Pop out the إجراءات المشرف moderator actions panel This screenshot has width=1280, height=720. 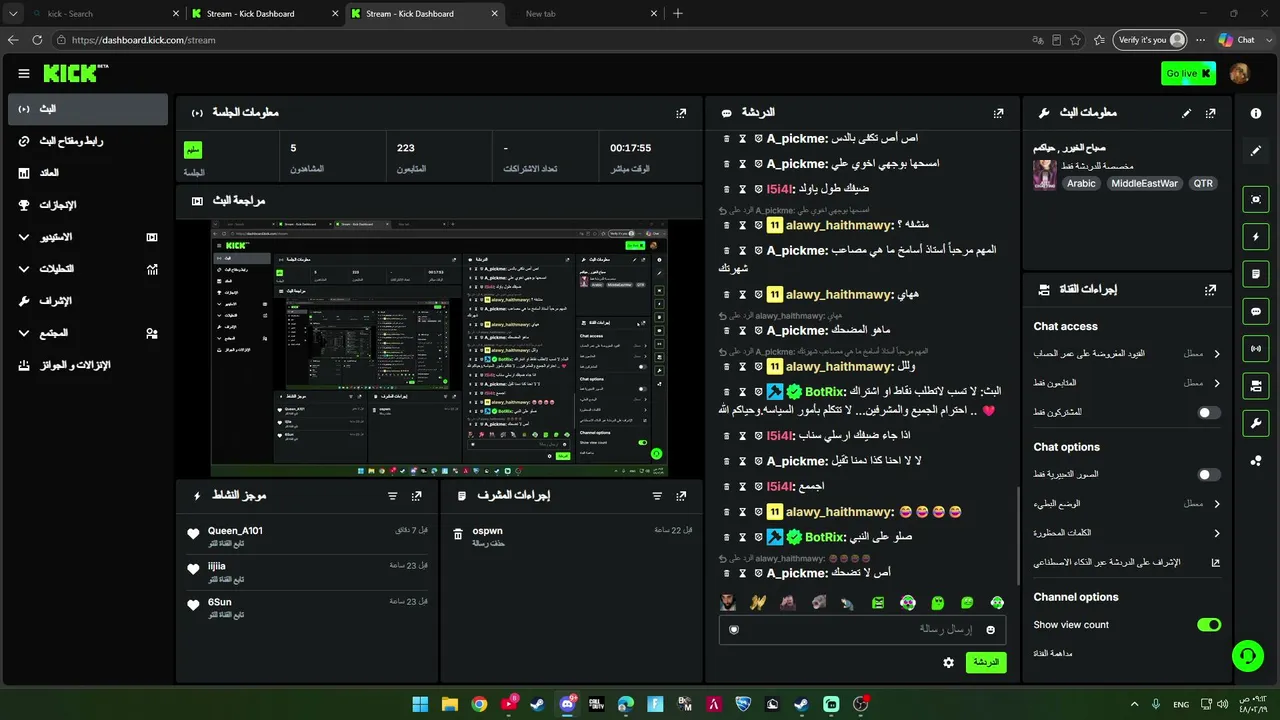[x=681, y=495]
